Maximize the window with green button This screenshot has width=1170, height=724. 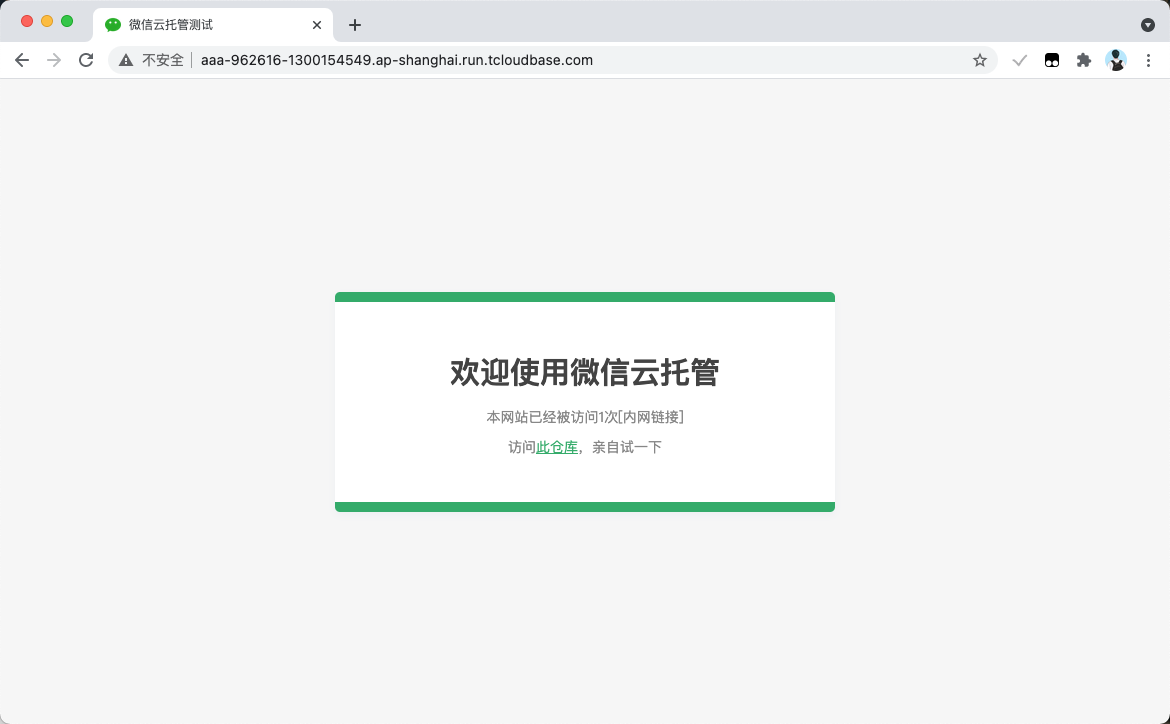click(x=67, y=21)
